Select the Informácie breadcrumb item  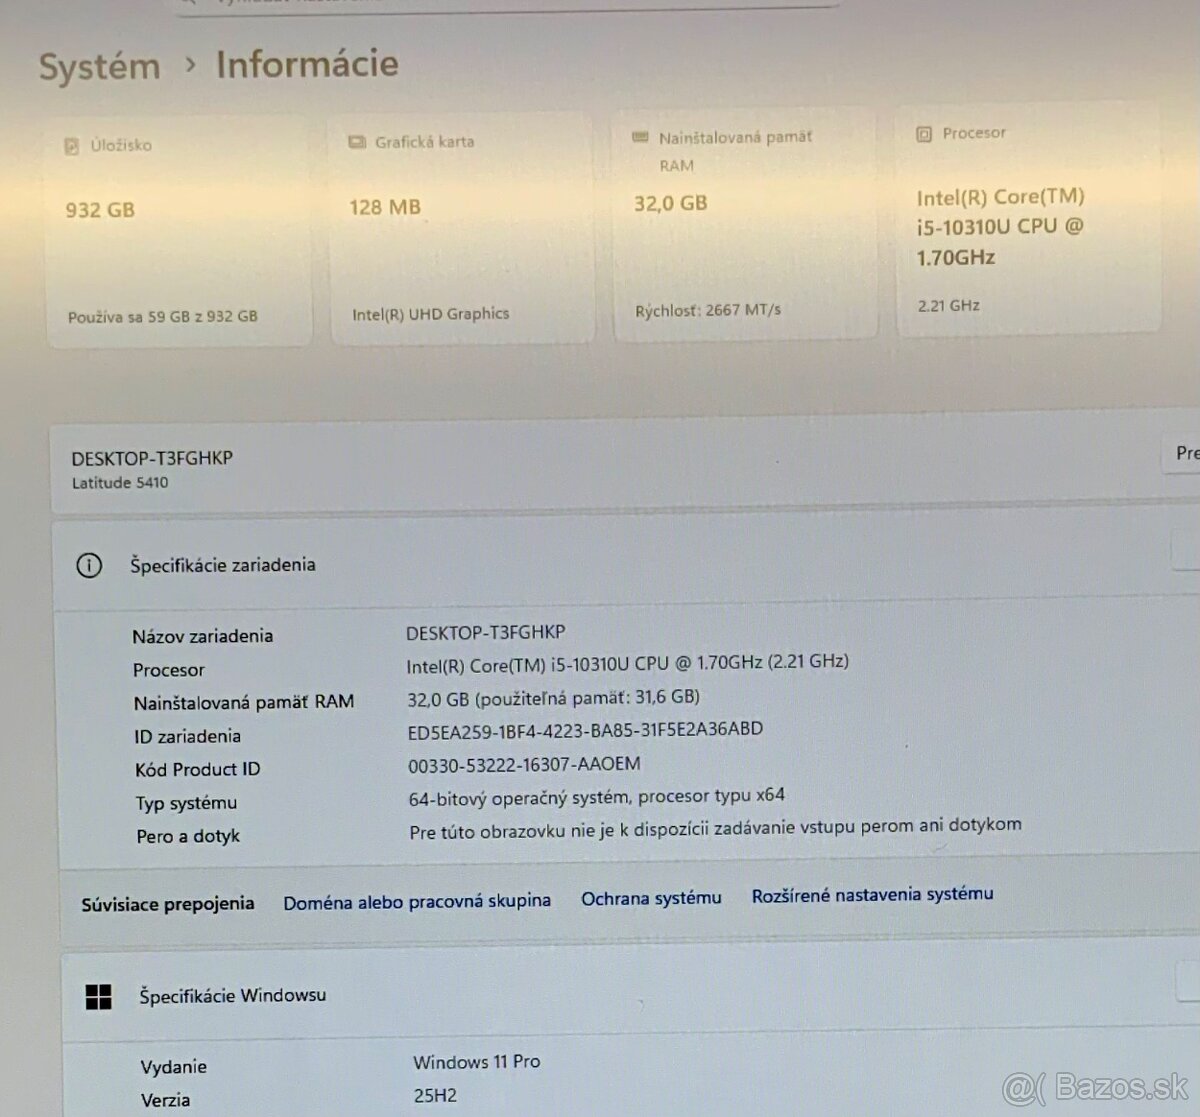(306, 64)
